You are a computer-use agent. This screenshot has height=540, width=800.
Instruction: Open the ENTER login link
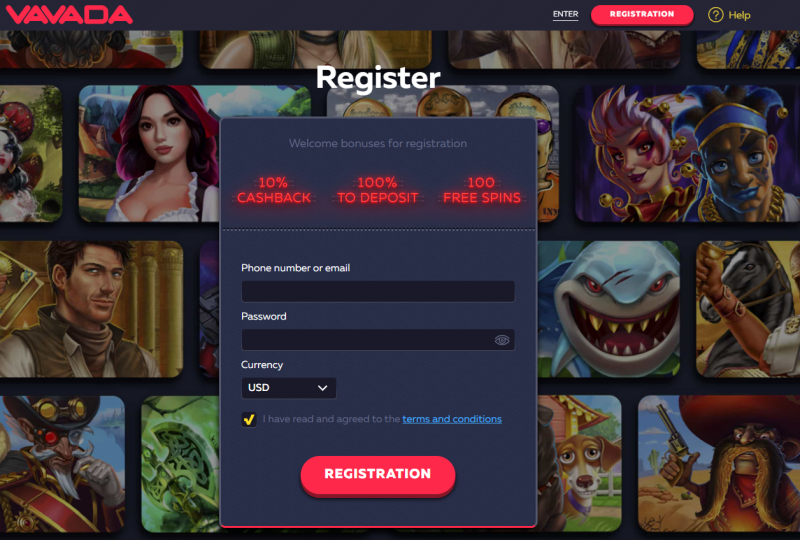(x=565, y=14)
